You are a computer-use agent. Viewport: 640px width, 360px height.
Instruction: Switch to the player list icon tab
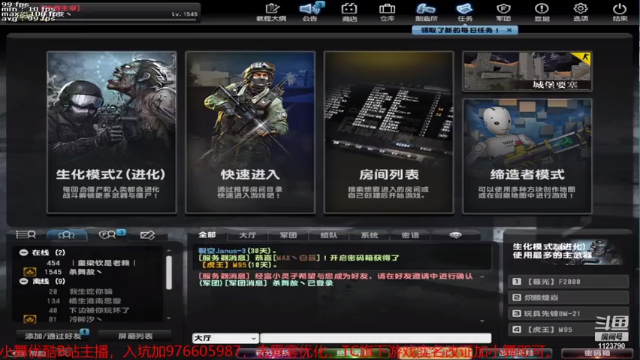(26, 235)
